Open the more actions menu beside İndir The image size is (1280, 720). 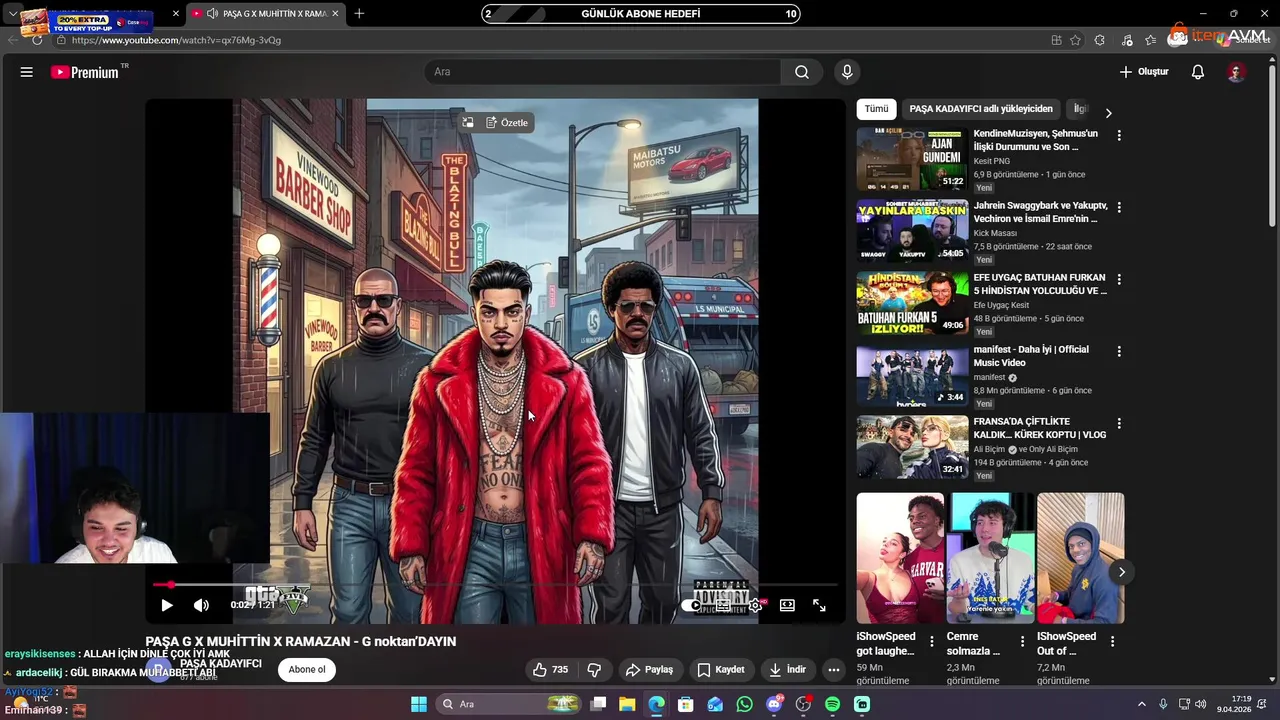coord(833,670)
